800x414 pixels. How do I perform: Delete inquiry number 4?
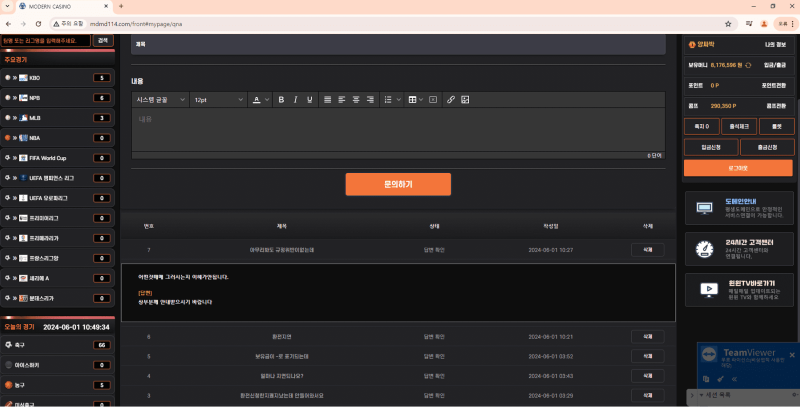647,376
